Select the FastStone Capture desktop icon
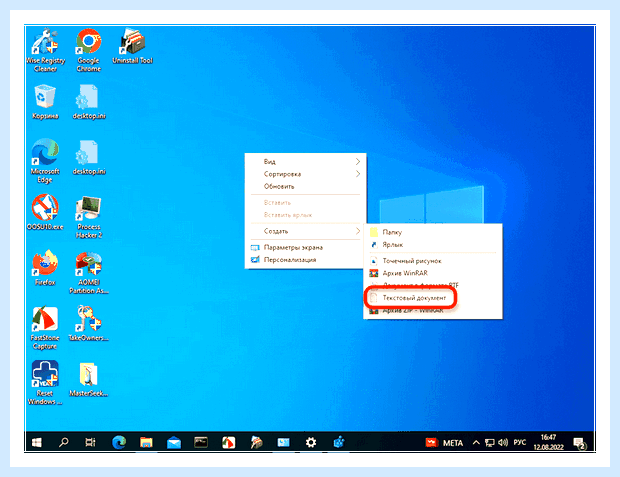Image resolution: width=620 pixels, height=477 pixels. coord(45,328)
